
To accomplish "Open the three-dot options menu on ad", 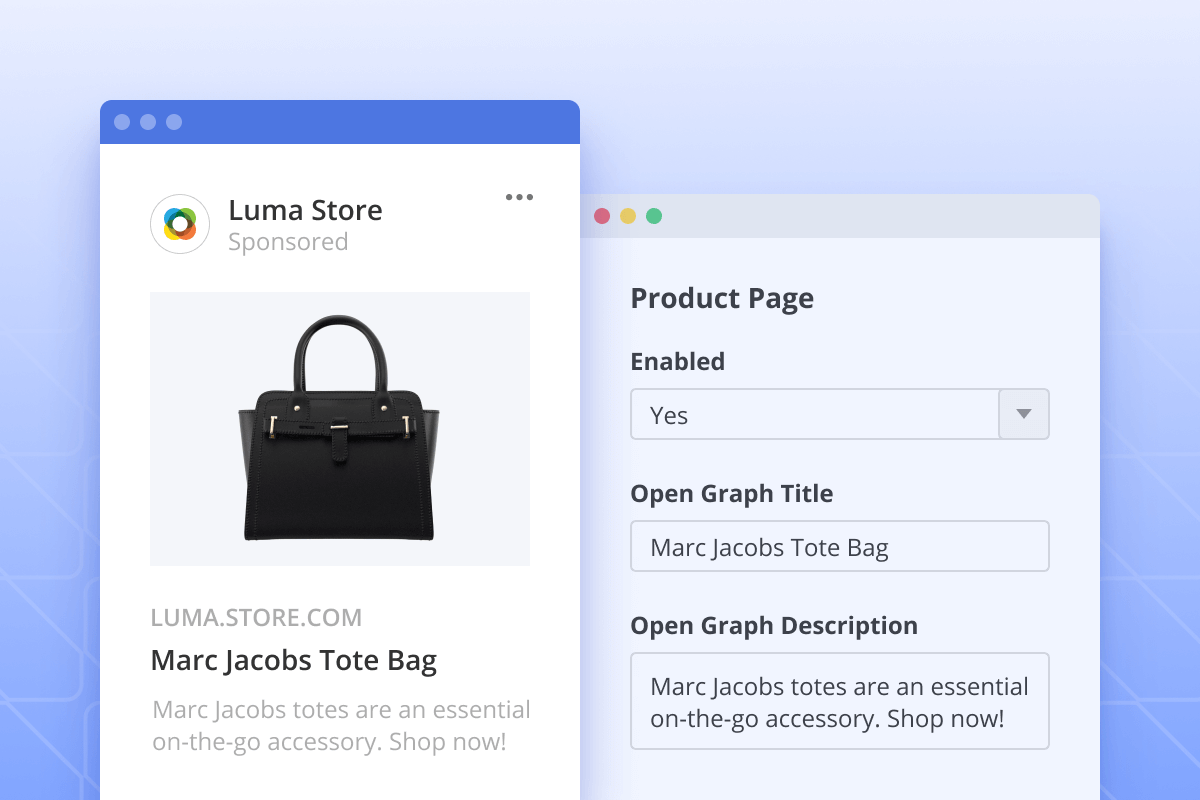I will click(519, 197).
